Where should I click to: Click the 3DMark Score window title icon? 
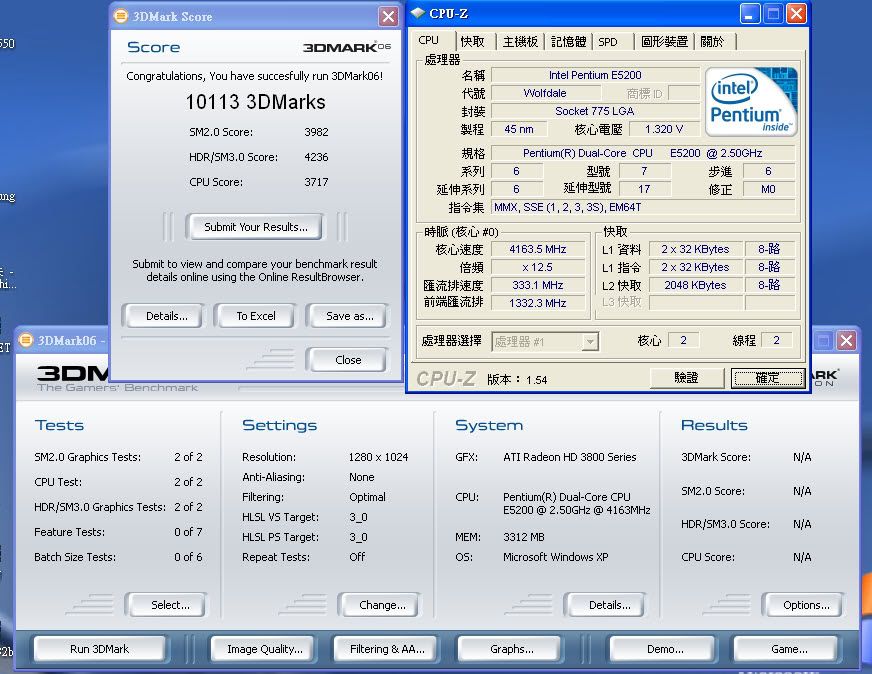[121, 16]
